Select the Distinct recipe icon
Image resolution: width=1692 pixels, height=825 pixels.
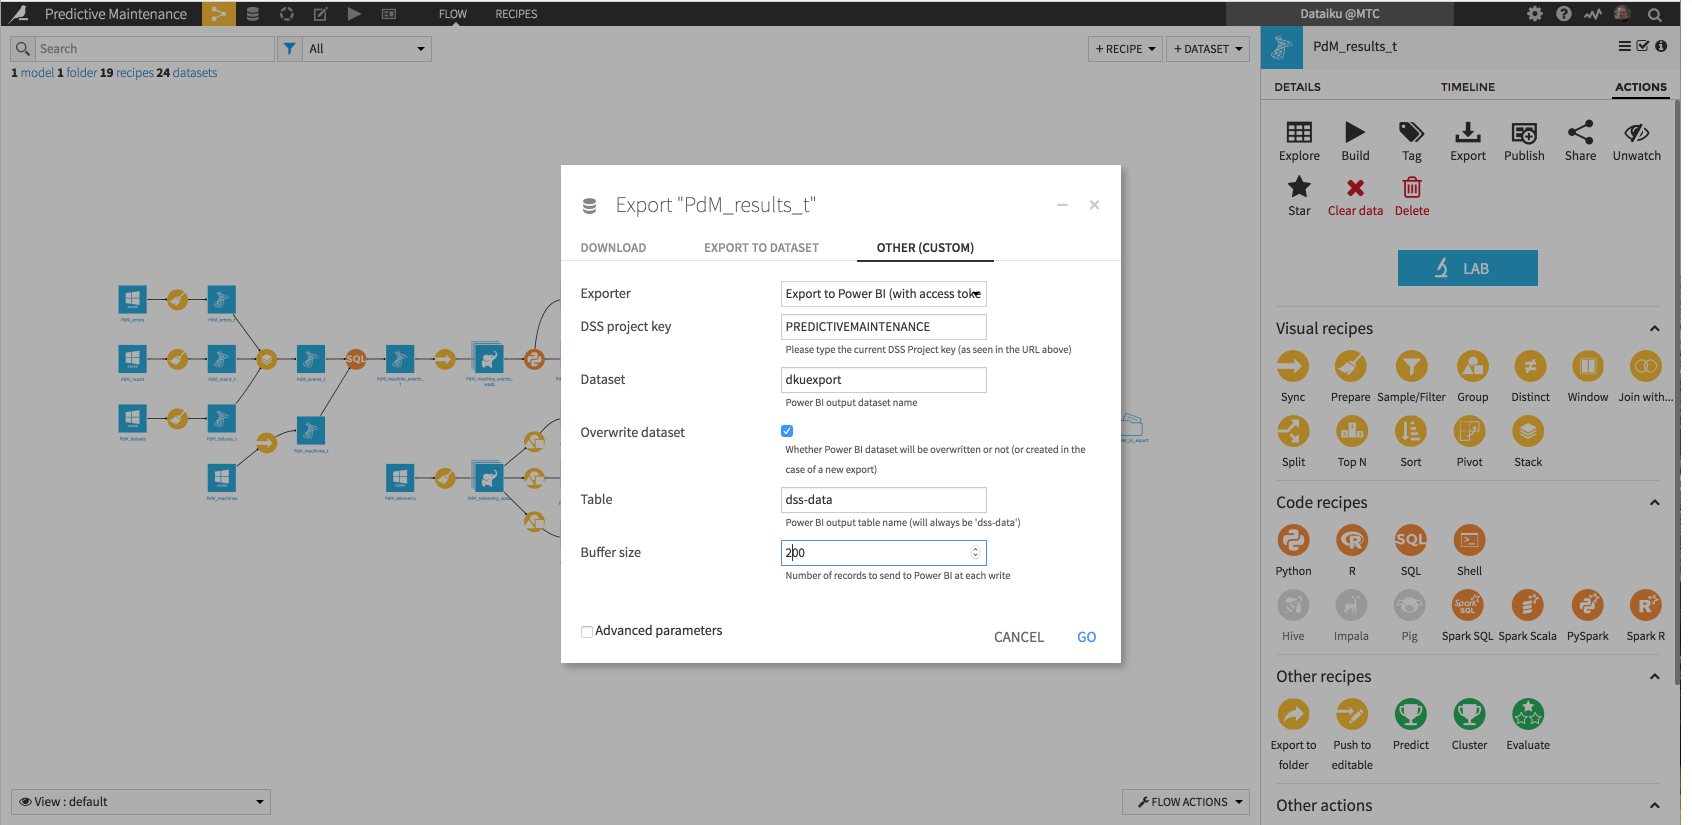point(1530,367)
